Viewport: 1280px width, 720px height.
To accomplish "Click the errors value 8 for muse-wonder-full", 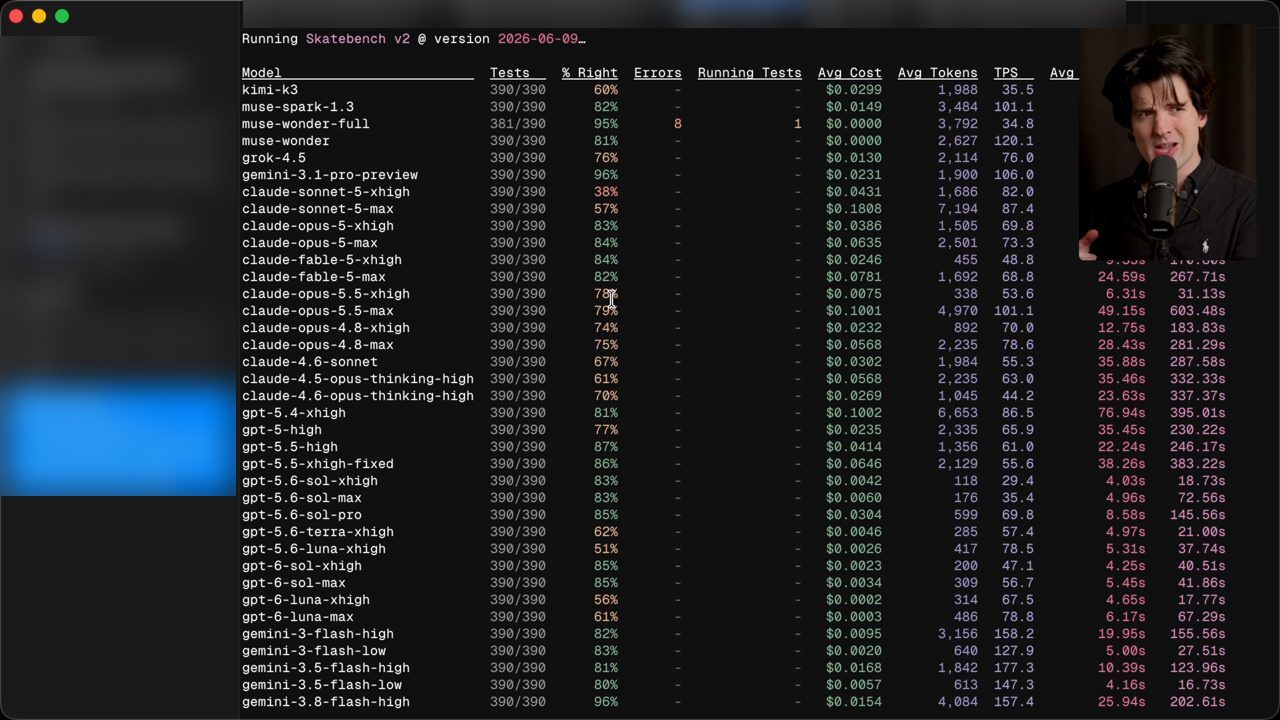I will (x=678, y=124).
